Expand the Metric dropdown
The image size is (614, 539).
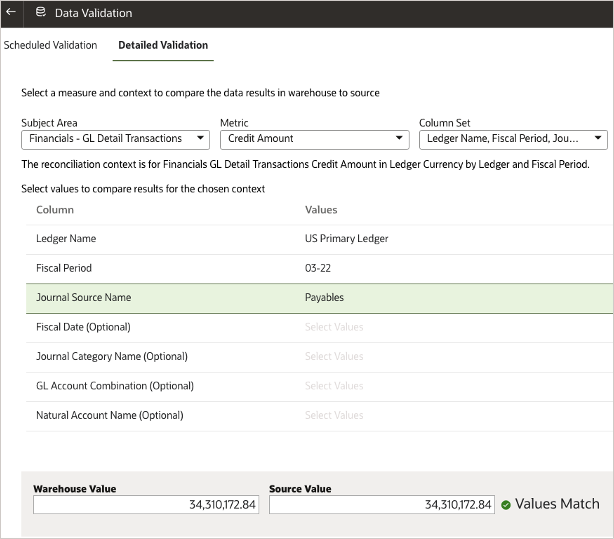coord(314,139)
